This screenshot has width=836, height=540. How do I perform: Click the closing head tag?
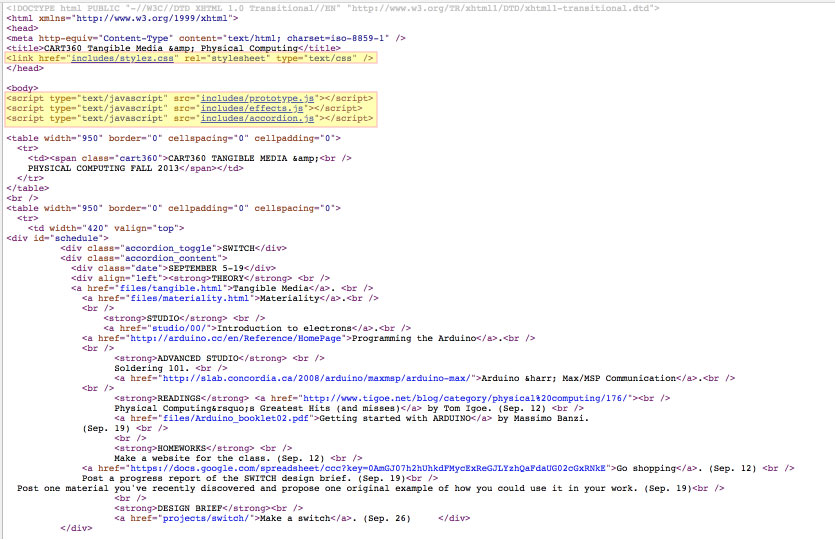[25, 68]
